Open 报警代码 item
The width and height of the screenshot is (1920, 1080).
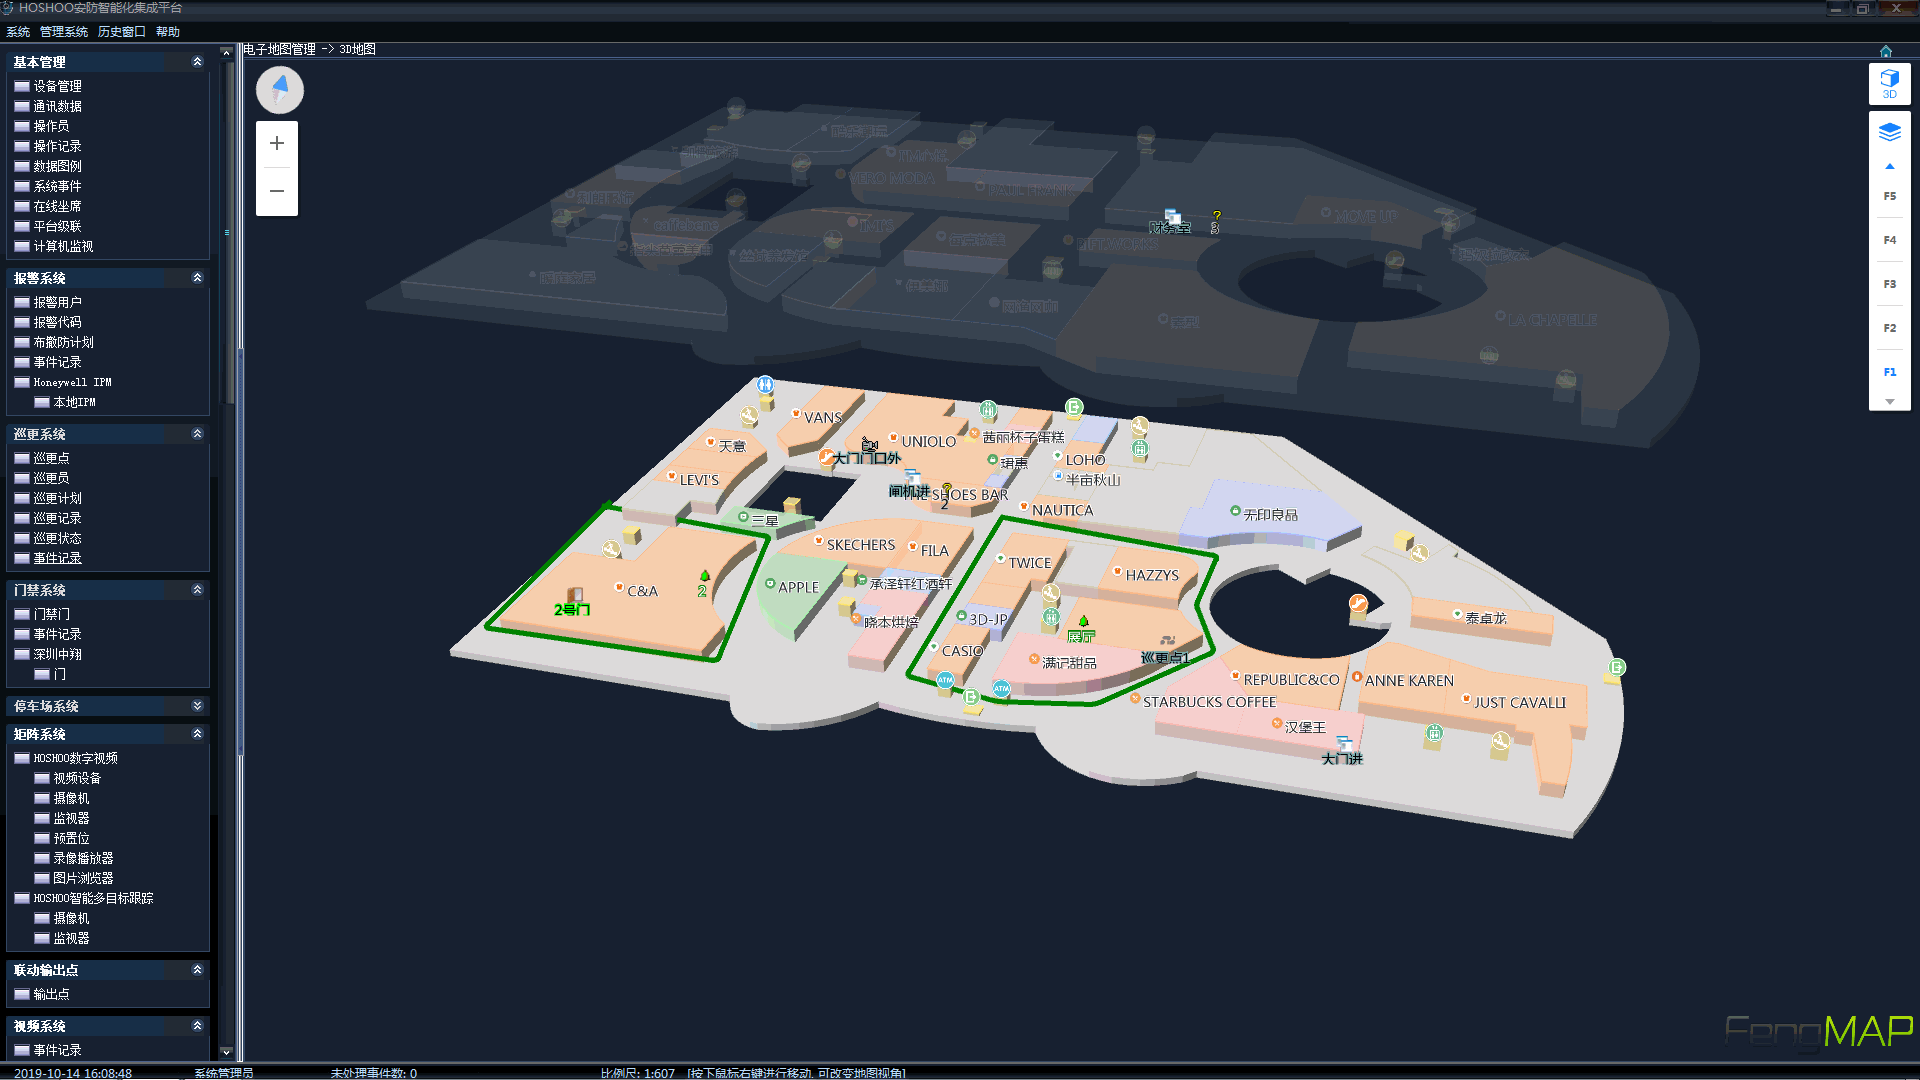pyautogui.click(x=58, y=322)
